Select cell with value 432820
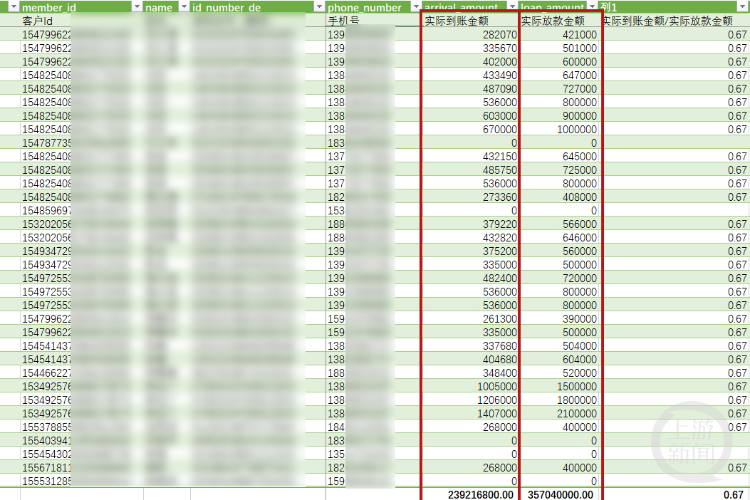This screenshot has height=500, width=750. tap(470, 237)
